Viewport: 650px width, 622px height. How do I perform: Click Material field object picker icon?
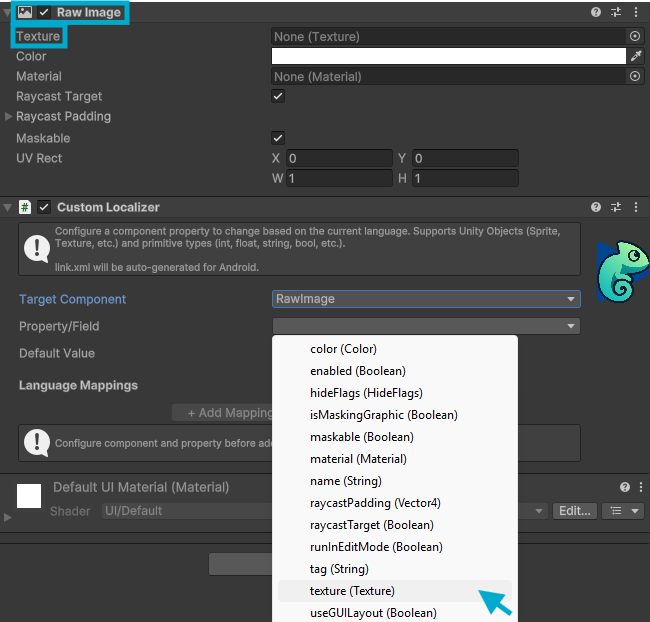[635, 76]
